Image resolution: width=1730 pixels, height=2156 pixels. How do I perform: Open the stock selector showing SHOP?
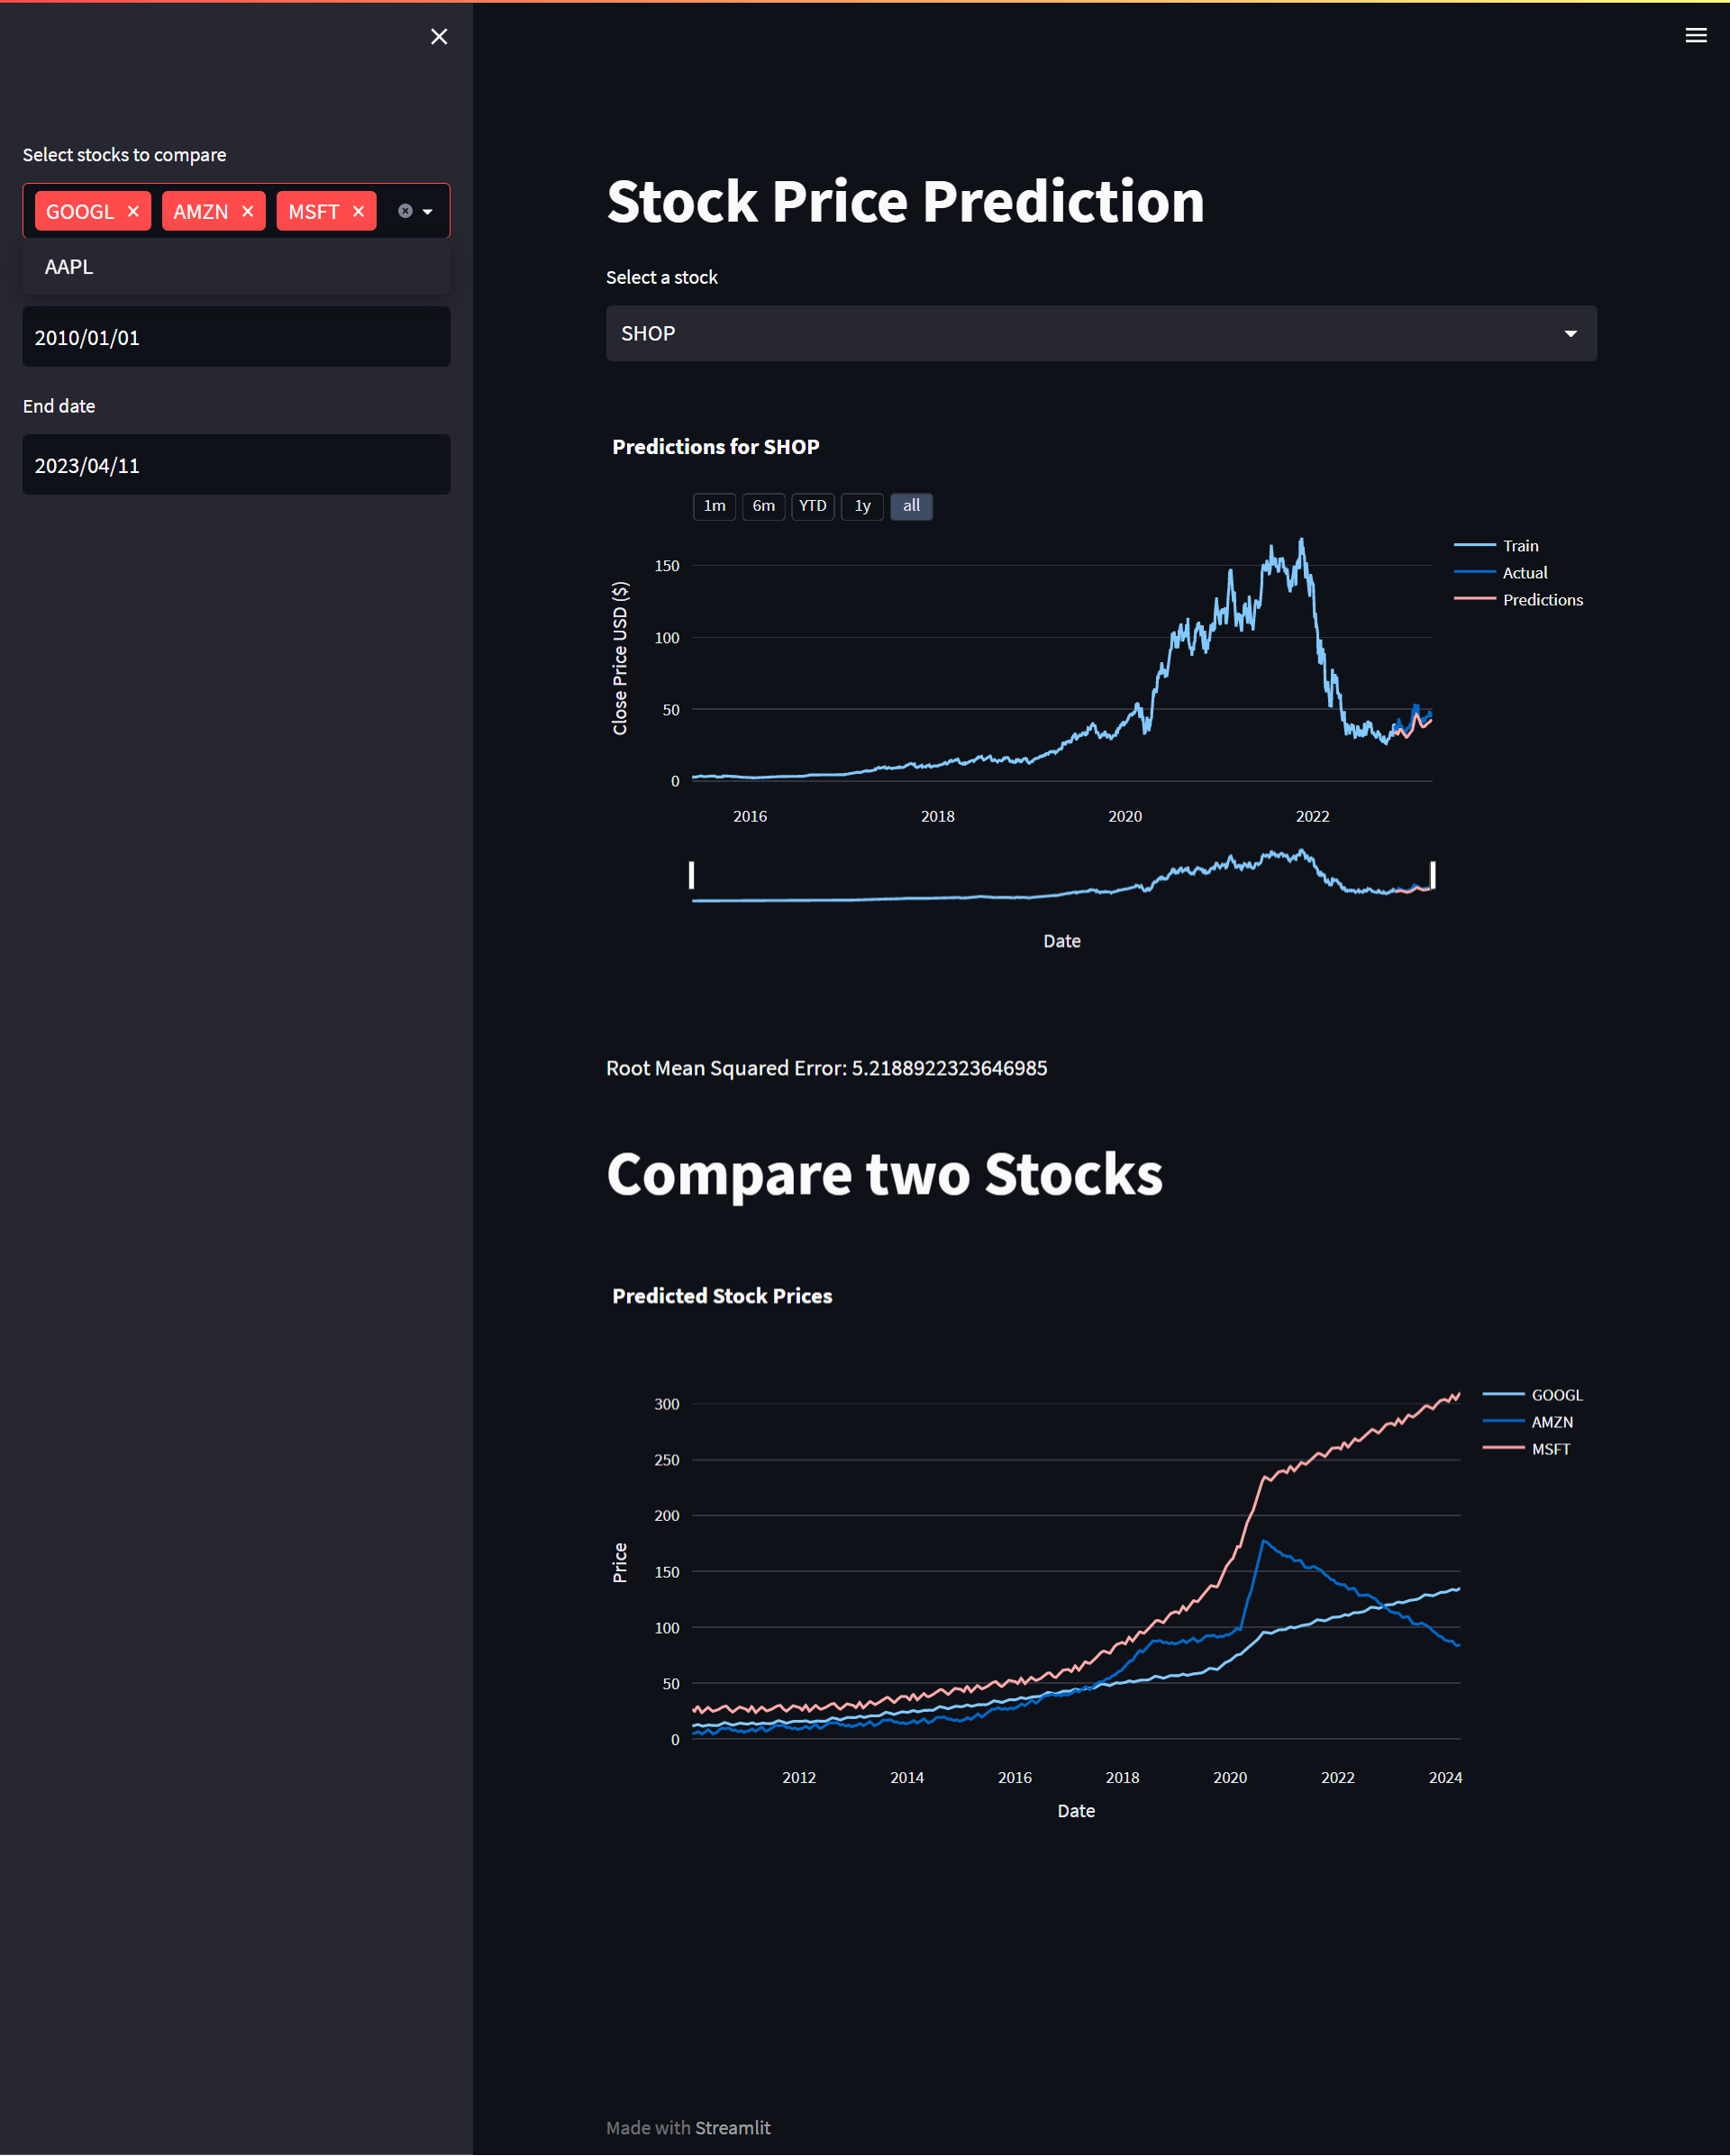(x=1100, y=333)
